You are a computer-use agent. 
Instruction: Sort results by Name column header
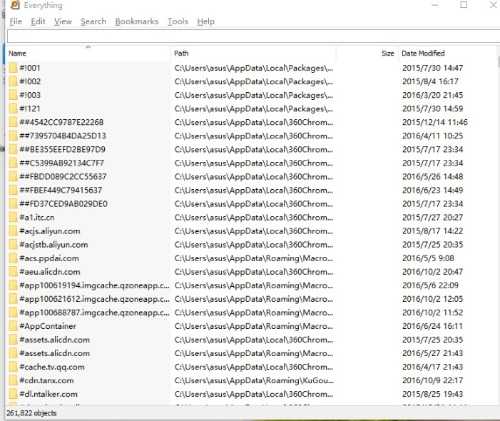[88, 53]
